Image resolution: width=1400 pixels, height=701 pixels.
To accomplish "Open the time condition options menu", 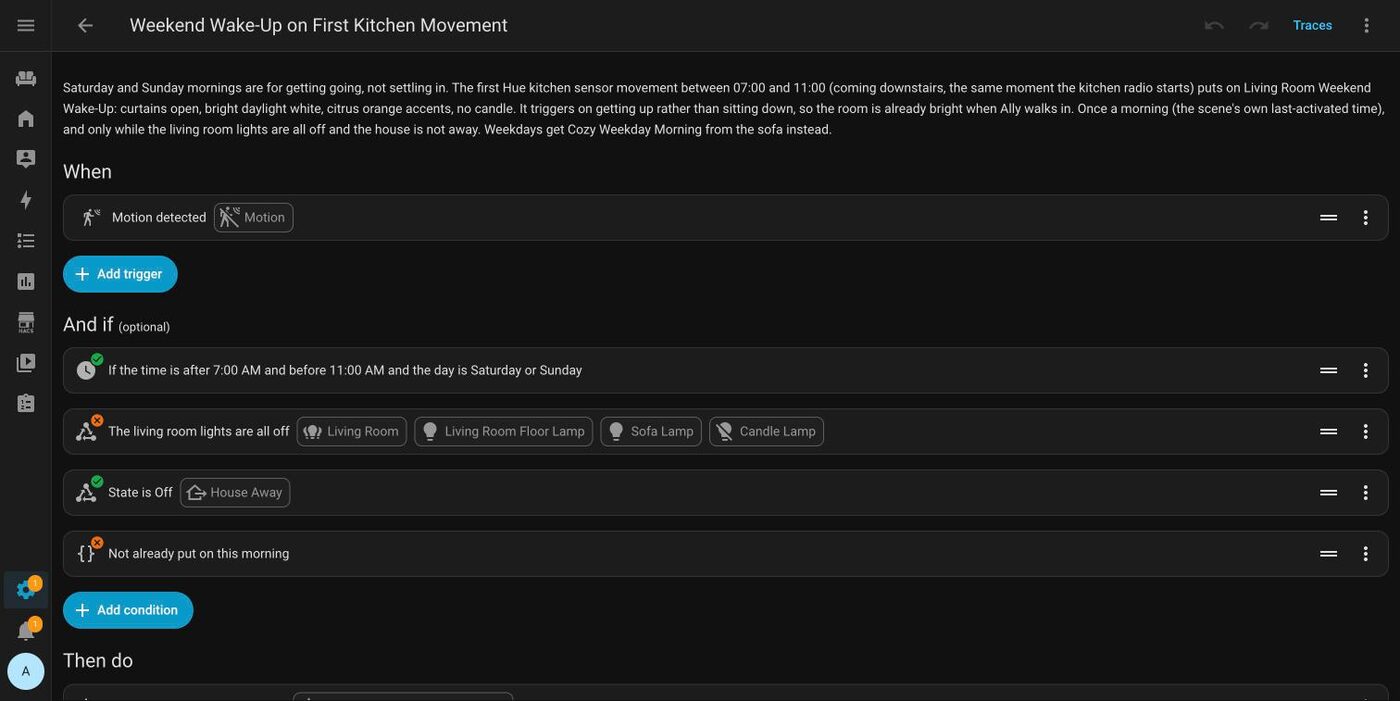I will click(x=1366, y=371).
